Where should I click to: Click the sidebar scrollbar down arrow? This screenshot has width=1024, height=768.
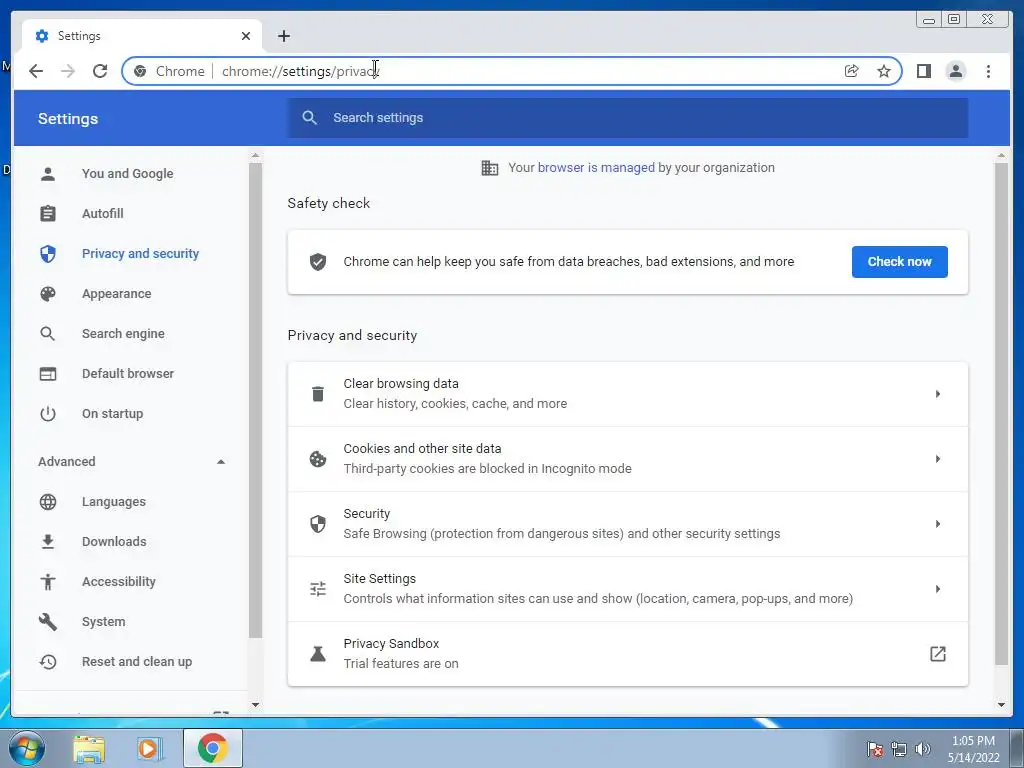[x=255, y=705]
